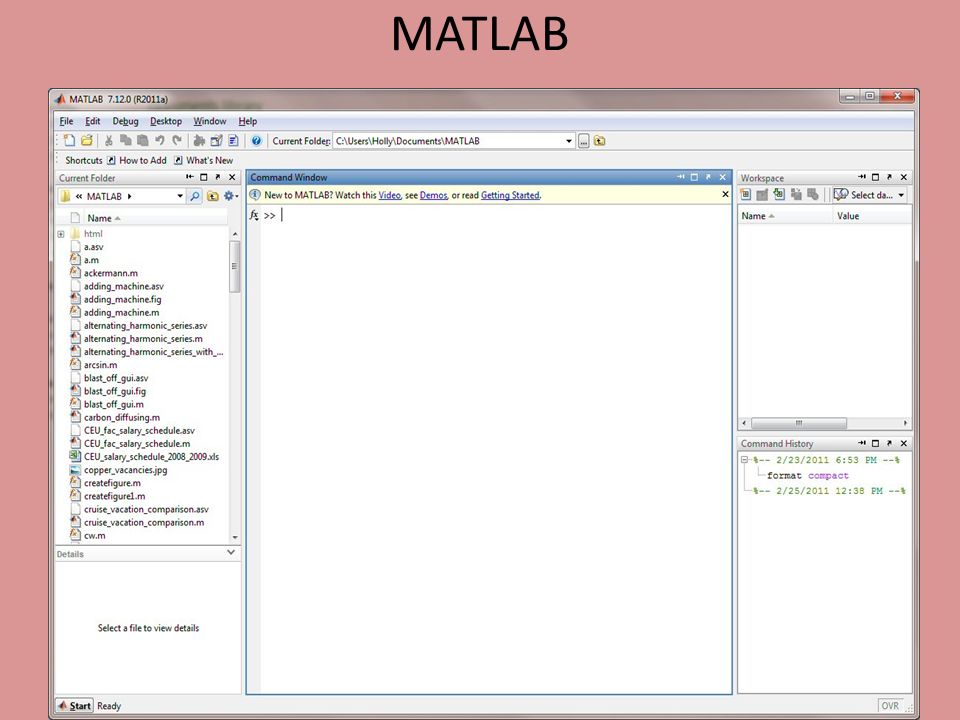
Task: Click the Open file toolbar icon
Action: coord(87,141)
